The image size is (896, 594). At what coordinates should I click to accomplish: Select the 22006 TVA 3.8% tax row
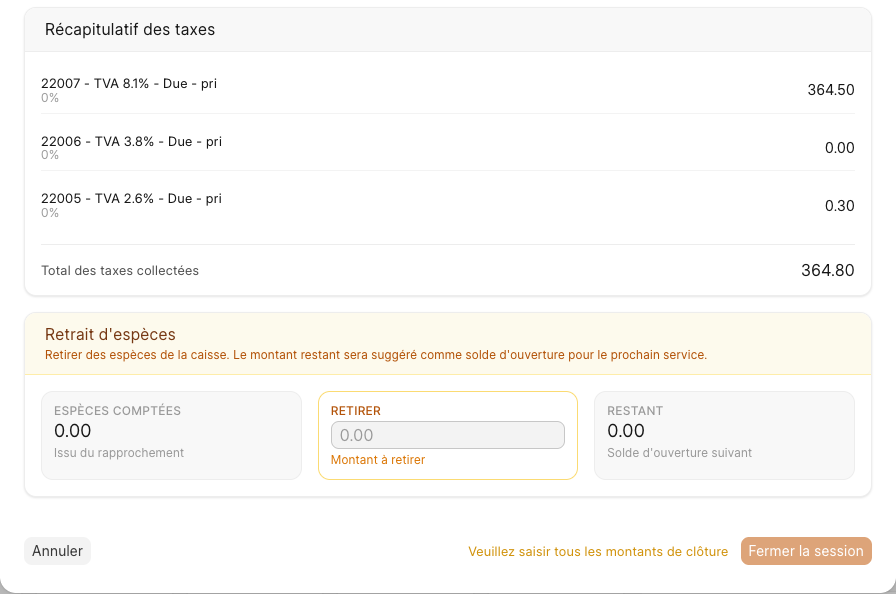coord(447,147)
